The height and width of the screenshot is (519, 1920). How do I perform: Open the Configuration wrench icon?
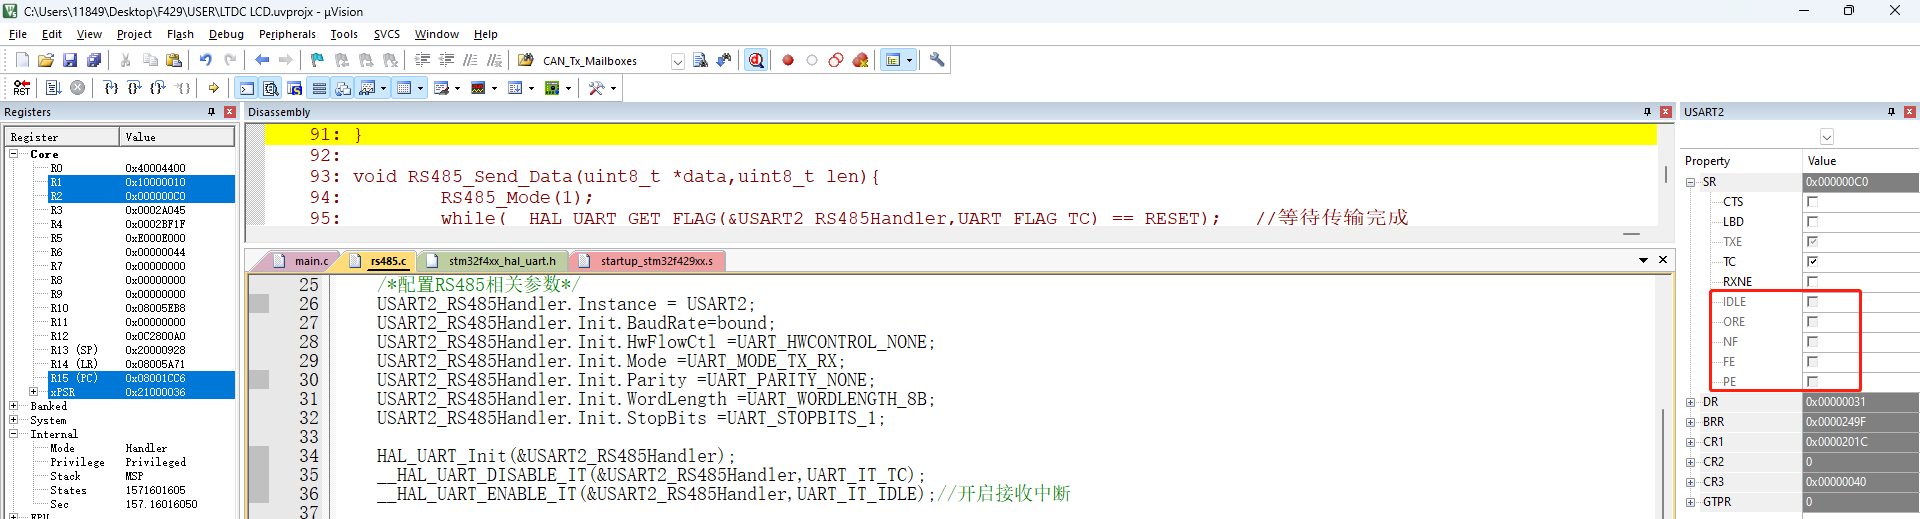[937, 60]
